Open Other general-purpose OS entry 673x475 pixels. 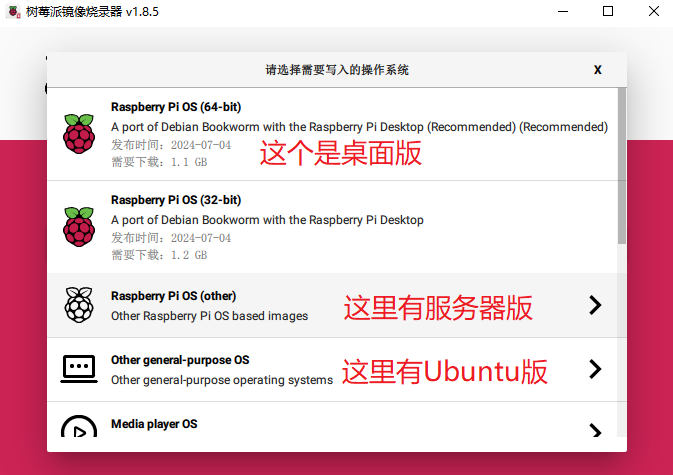333,369
